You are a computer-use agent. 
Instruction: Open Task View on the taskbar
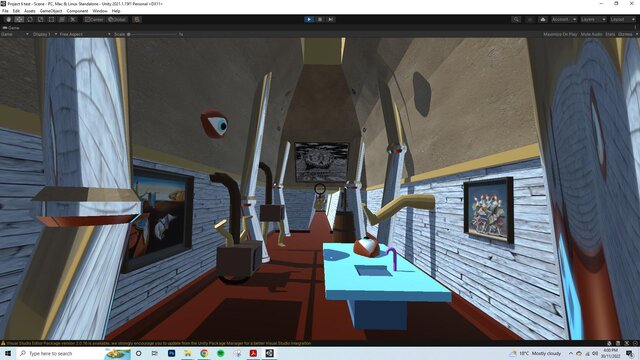[x=155, y=353]
